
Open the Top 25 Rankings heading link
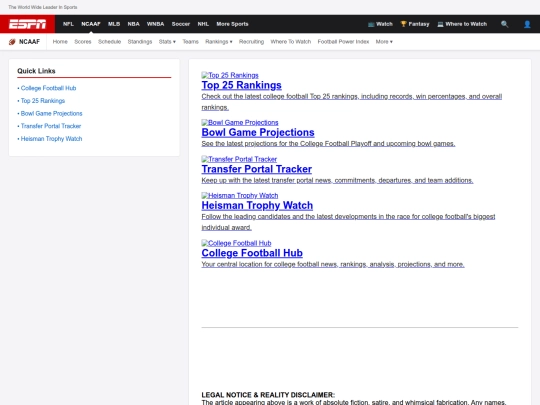241,85
